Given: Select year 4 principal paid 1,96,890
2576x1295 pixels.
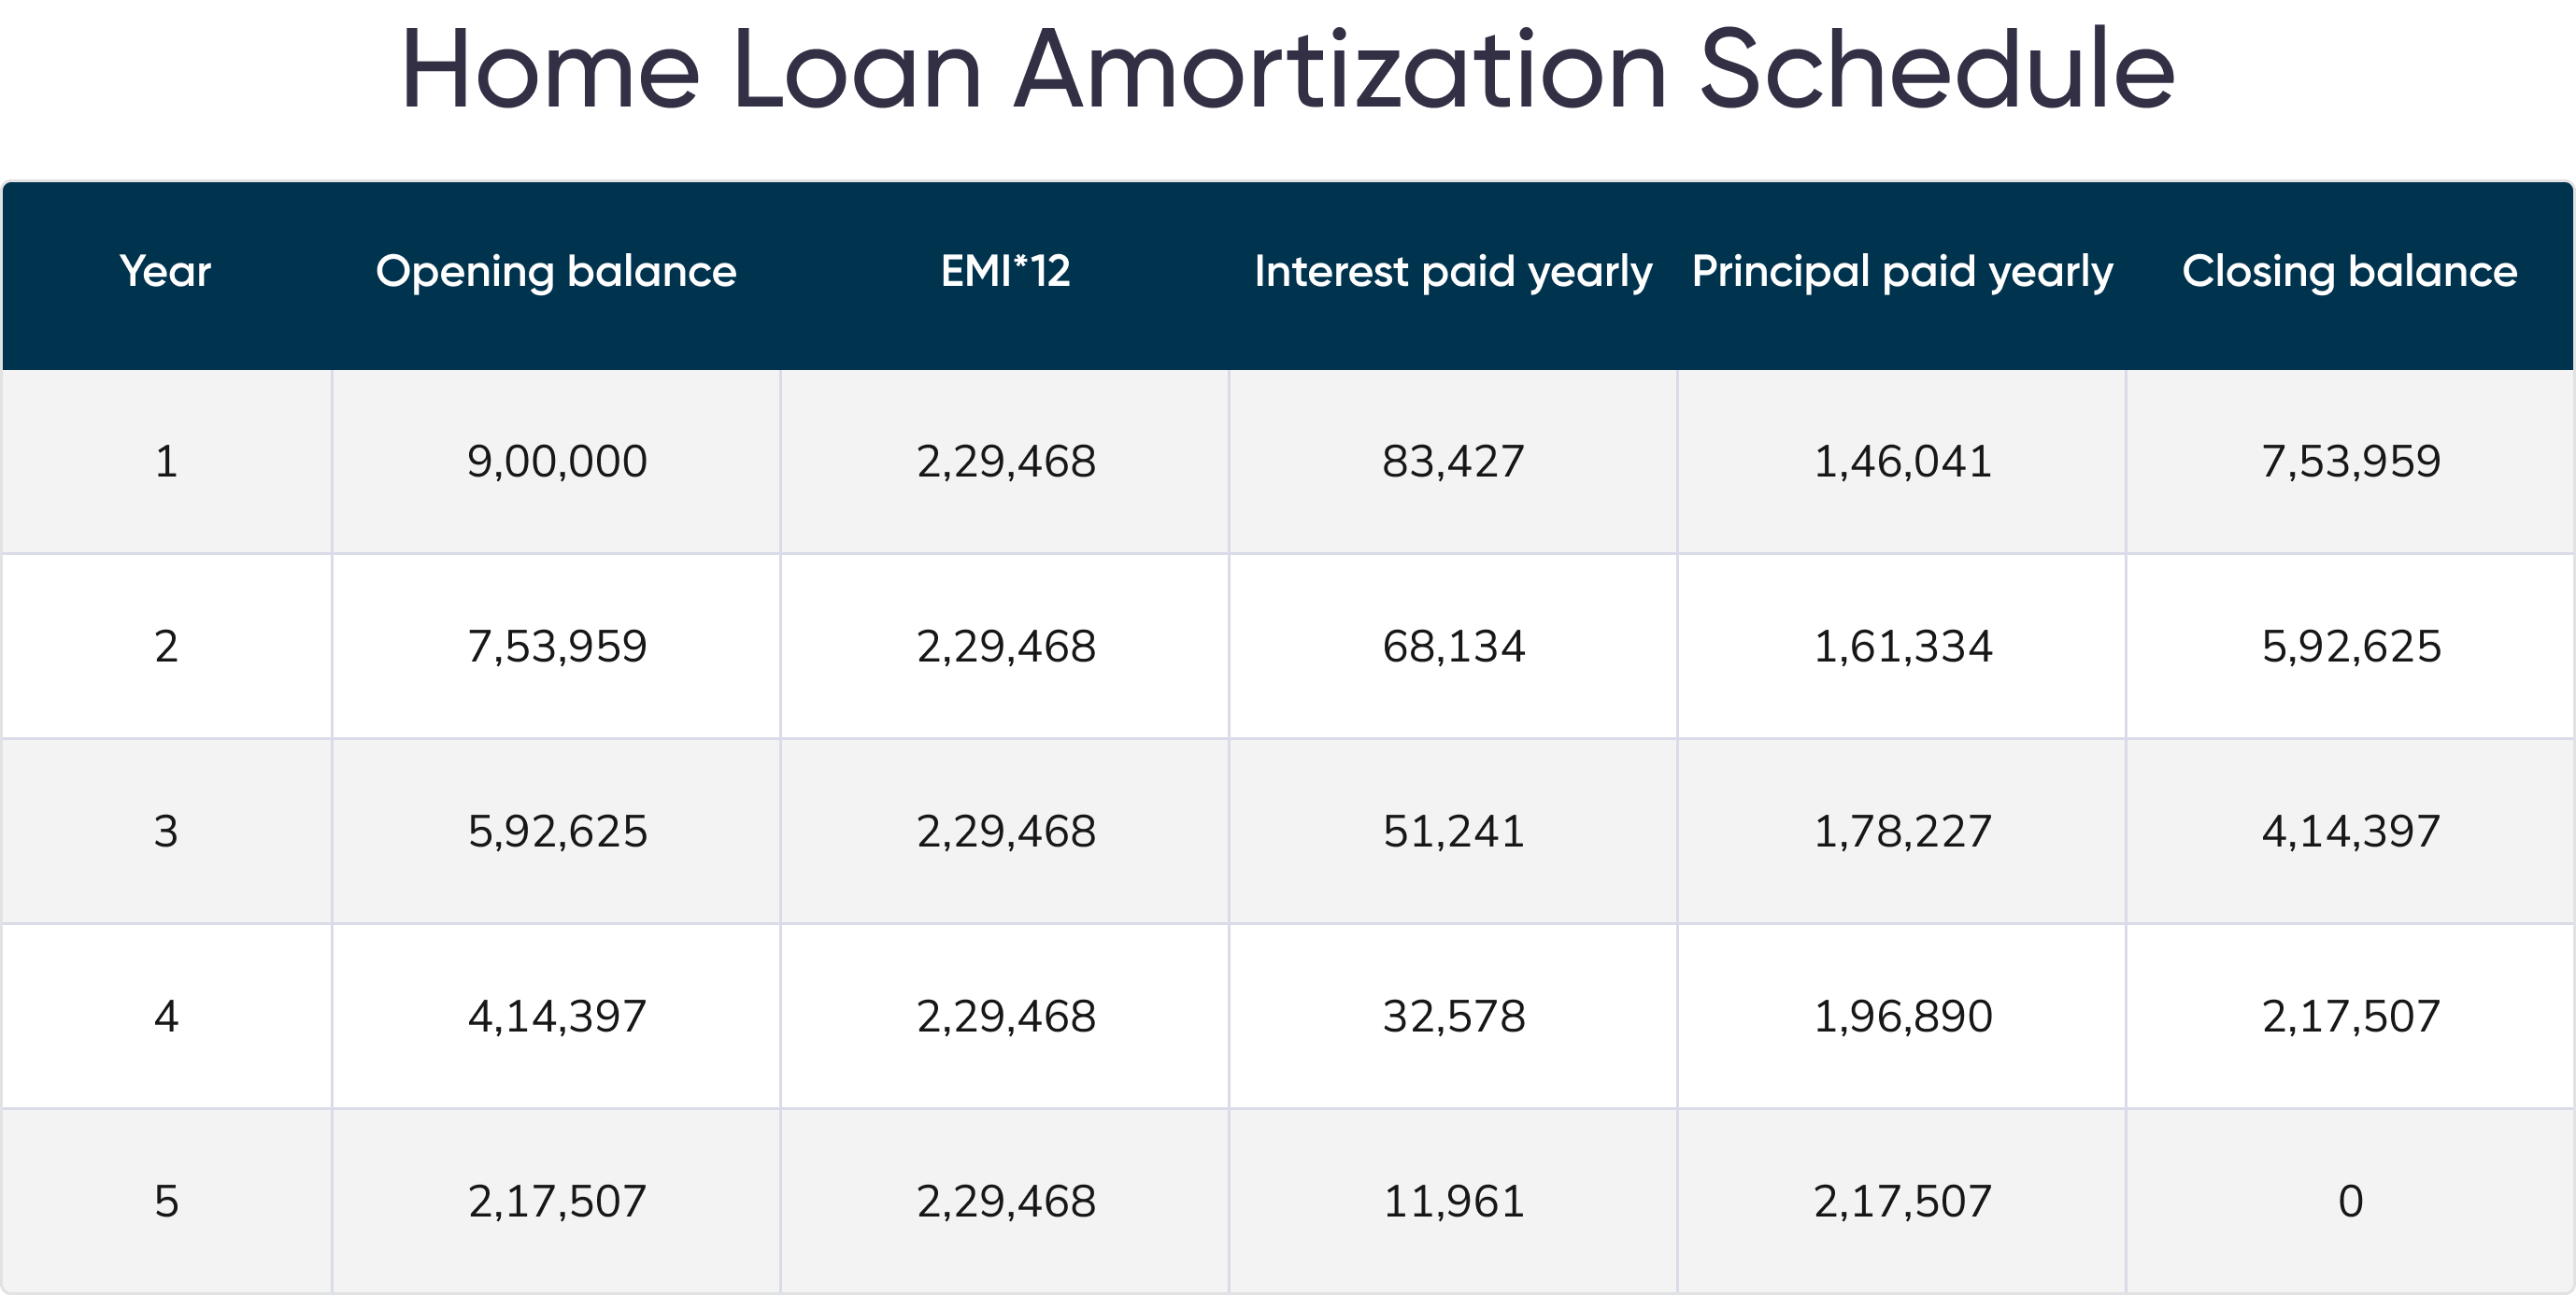Looking at the screenshot, I should coord(1902,1016).
